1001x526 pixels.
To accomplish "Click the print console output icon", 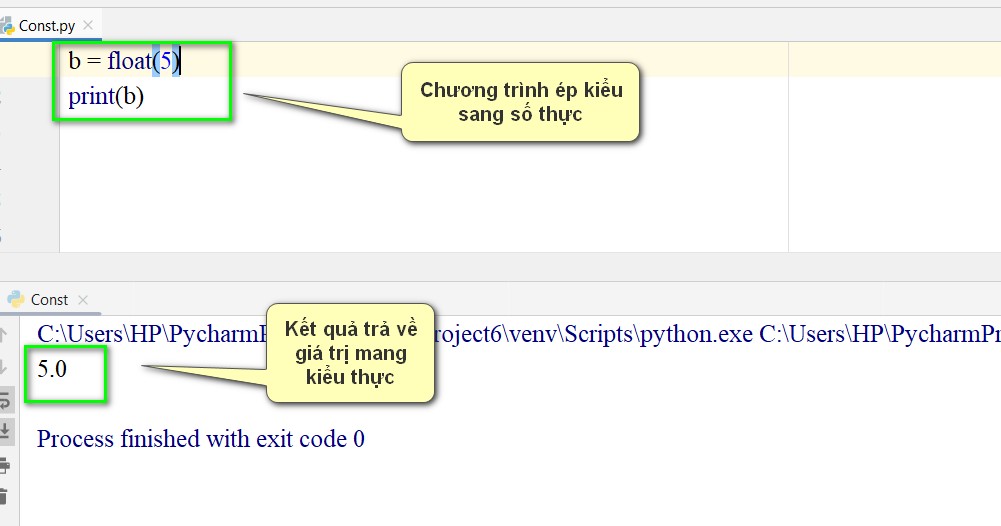I will point(4,464).
